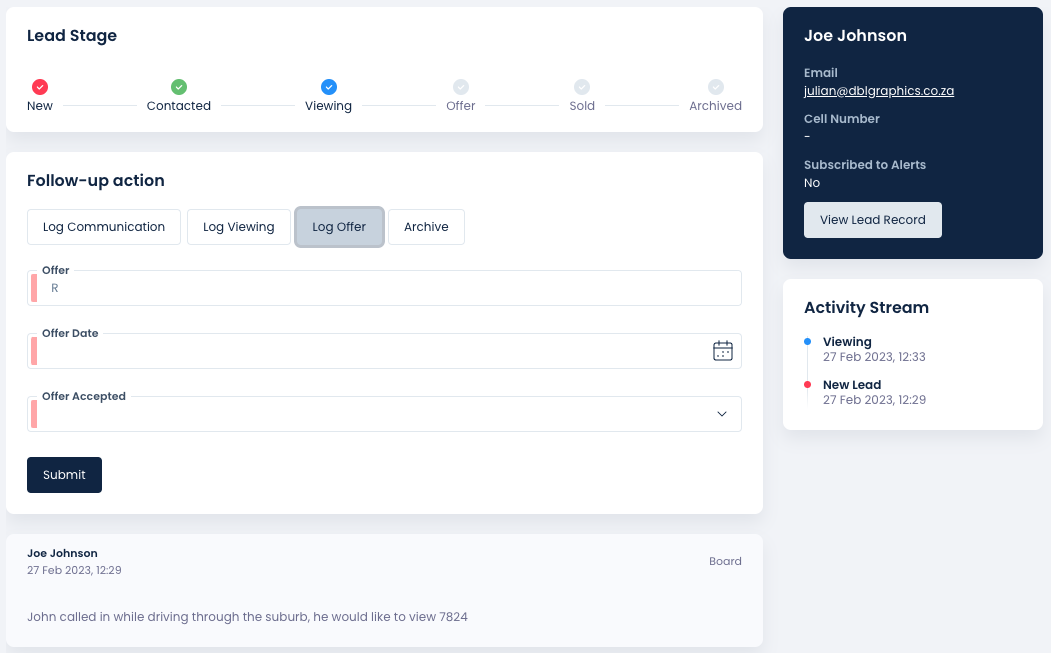
Task: Focus the Offer amount input field
Action: point(384,288)
